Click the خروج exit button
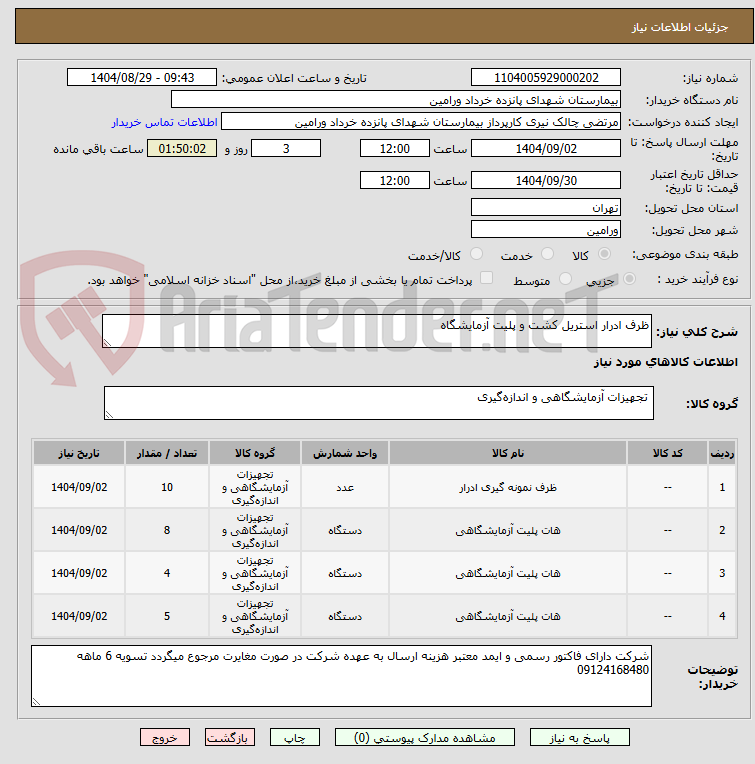The image size is (755, 764). tap(165, 738)
